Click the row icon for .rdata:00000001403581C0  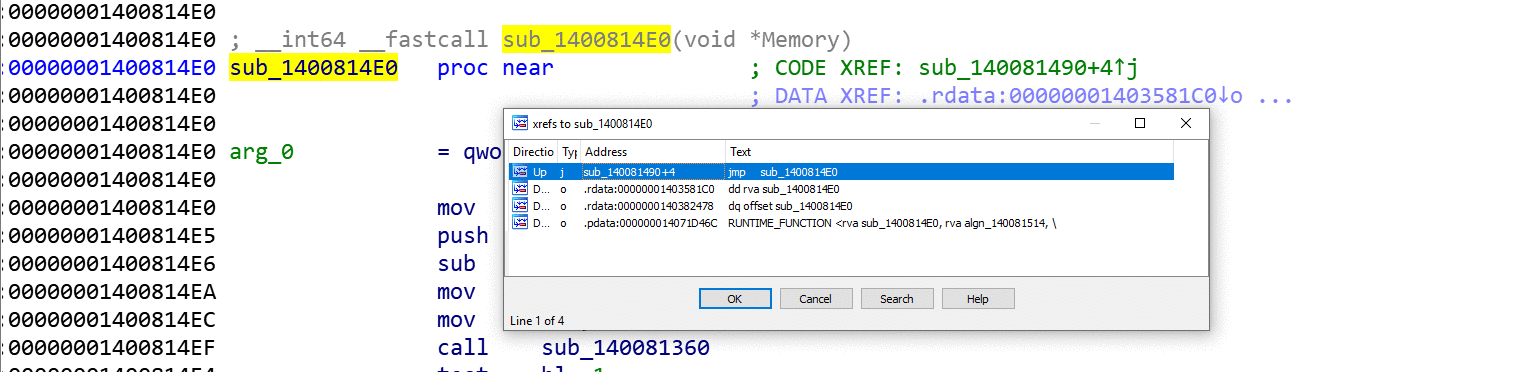520,189
